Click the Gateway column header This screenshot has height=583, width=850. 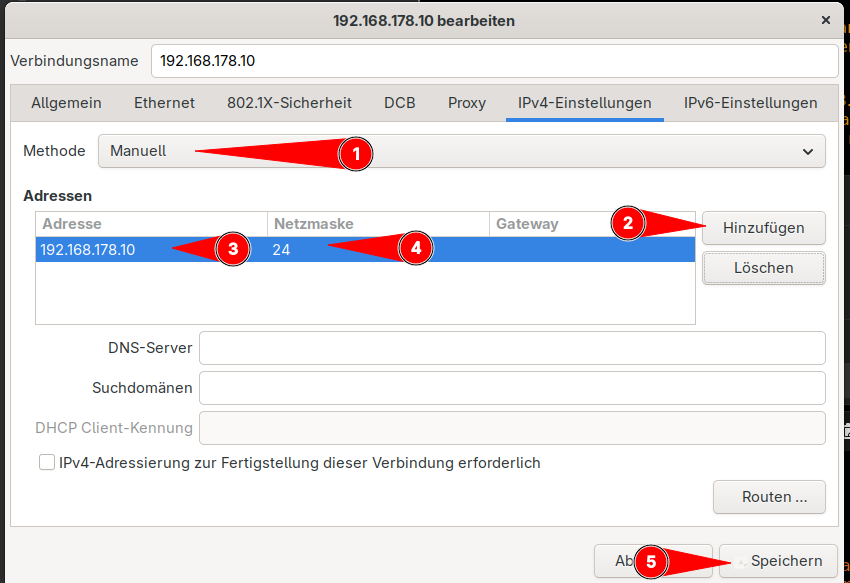click(527, 224)
